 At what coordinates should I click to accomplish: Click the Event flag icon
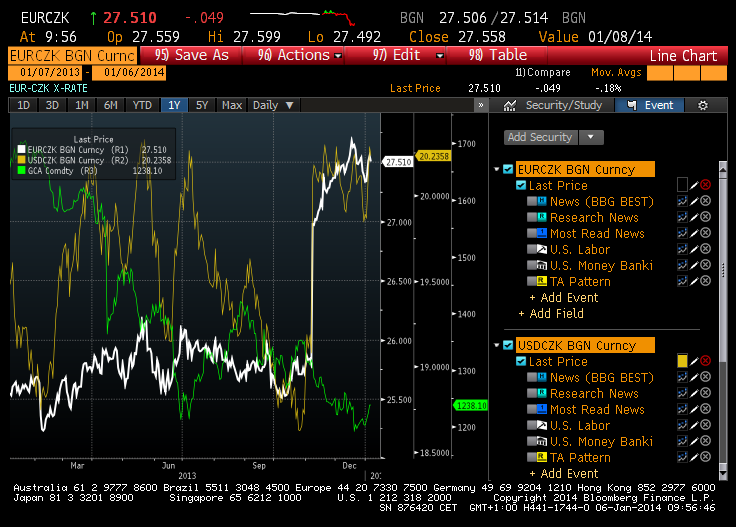(632, 105)
